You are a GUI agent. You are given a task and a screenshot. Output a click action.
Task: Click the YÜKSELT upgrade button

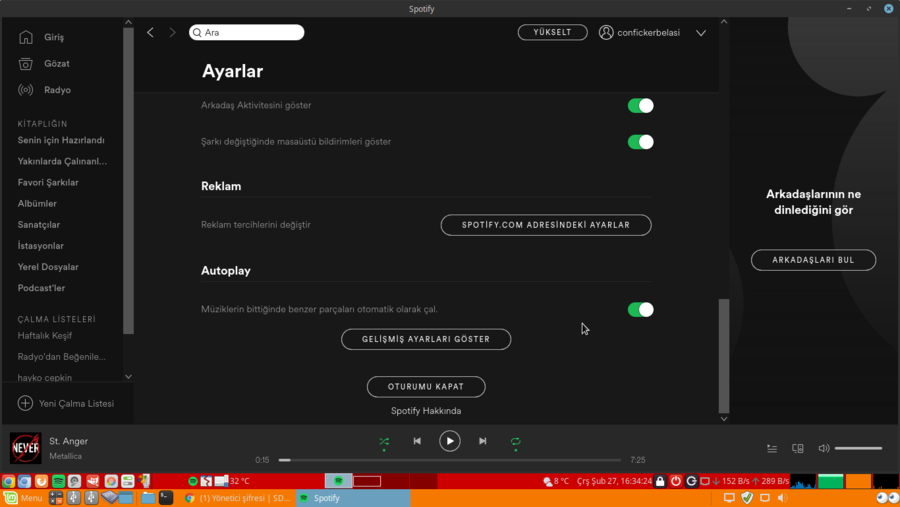point(552,32)
